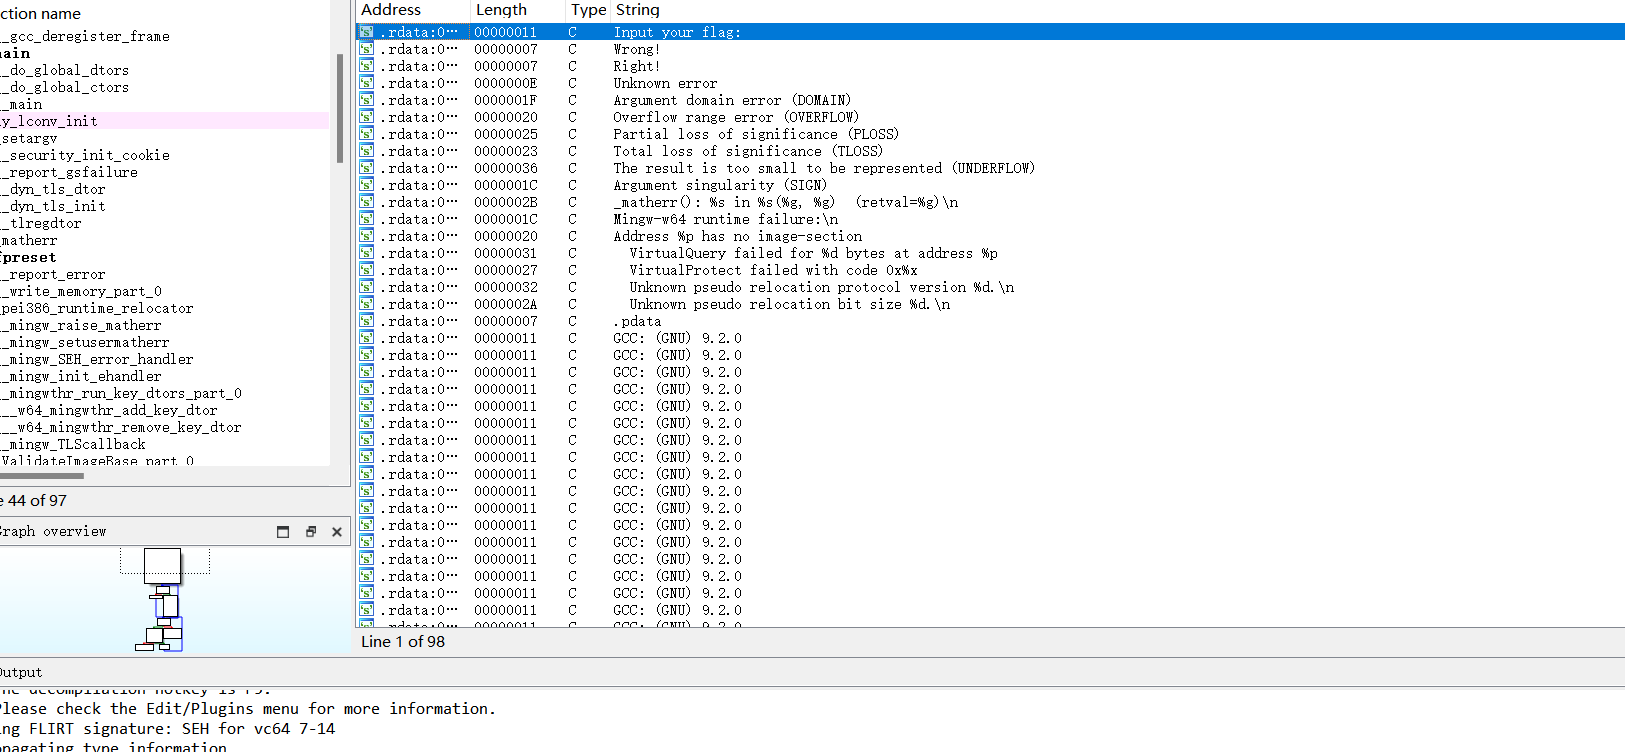Select "Overflow range error (OVERFLOW)" text
Viewport: 1625px width, 752px height.
point(736,117)
